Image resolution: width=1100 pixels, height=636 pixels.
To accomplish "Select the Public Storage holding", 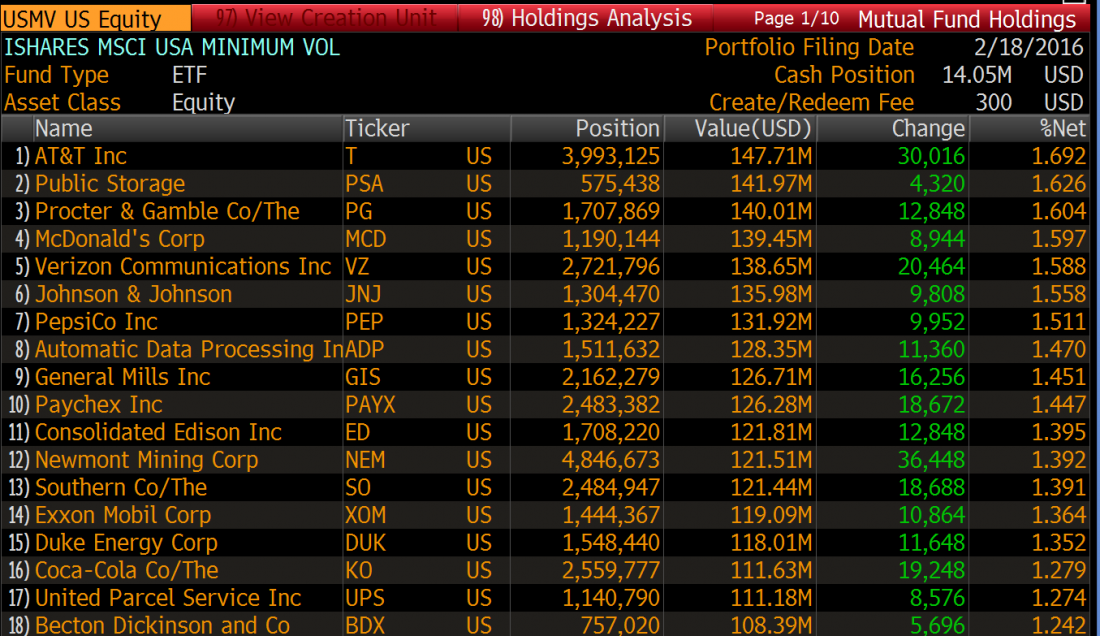I will (x=110, y=184).
